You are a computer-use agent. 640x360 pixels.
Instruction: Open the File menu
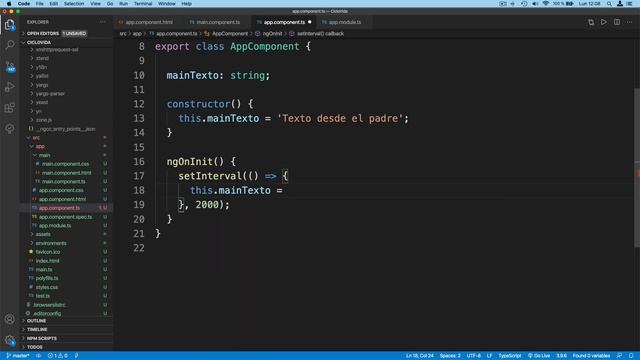pyautogui.click(x=39, y=4)
